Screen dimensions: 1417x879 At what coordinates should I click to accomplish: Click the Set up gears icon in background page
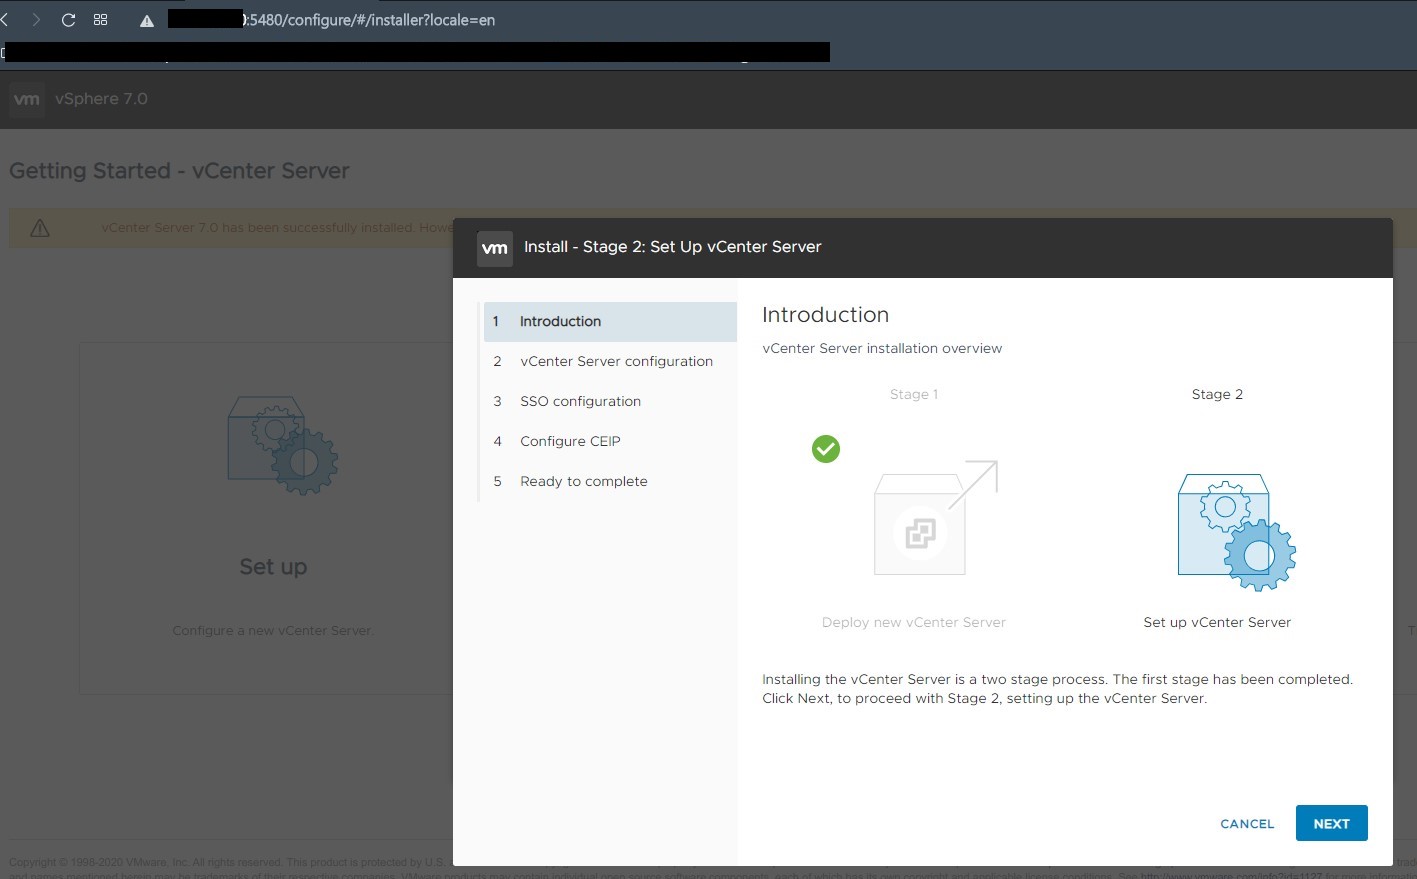(283, 446)
